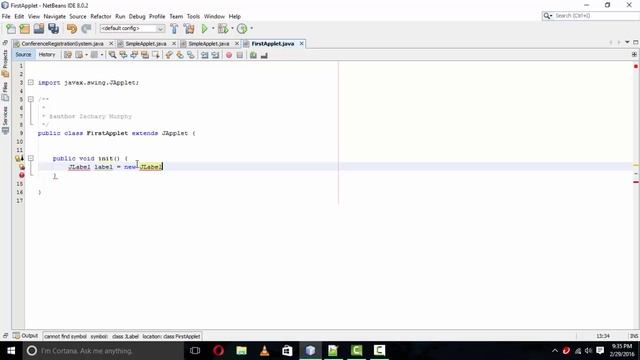Screen dimensions: 640x360
Task: Toggle Rectangular Selection in the editor toolbar
Action: tap(156, 55)
